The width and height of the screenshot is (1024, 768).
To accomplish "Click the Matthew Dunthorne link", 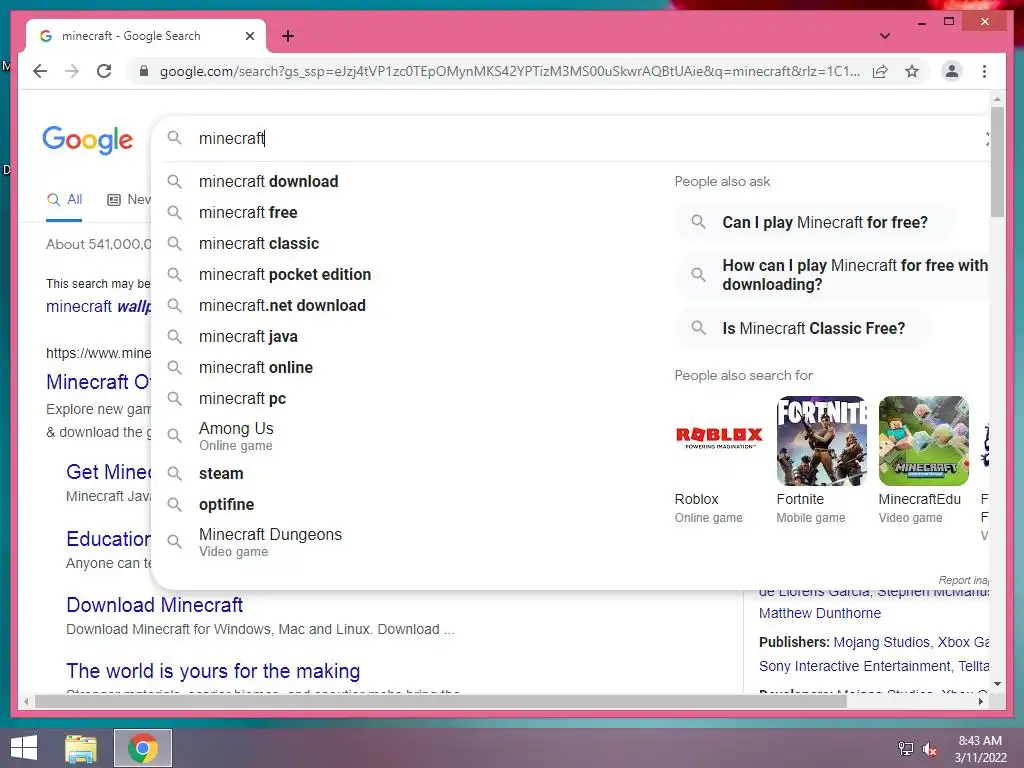I will (820, 613).
